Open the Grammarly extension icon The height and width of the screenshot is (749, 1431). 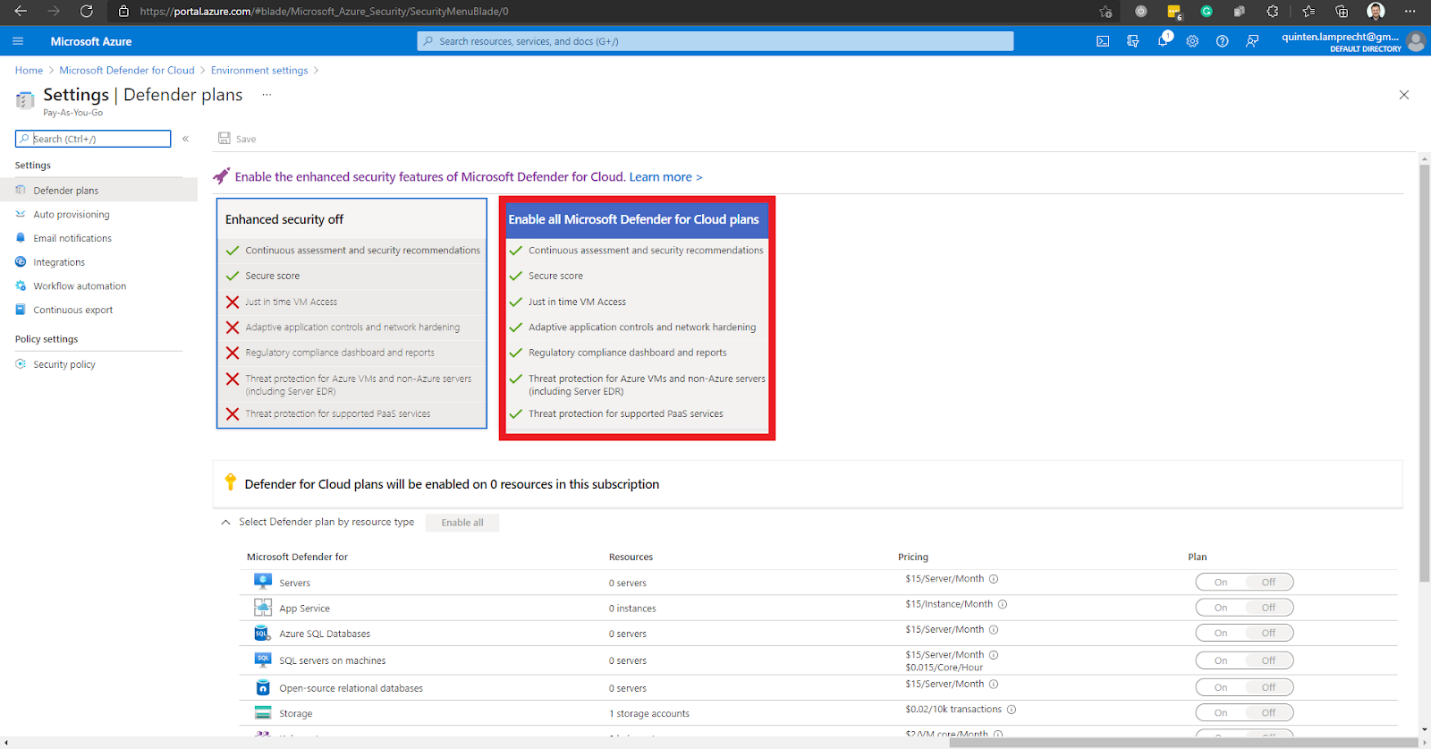[x=1207, y=11]
